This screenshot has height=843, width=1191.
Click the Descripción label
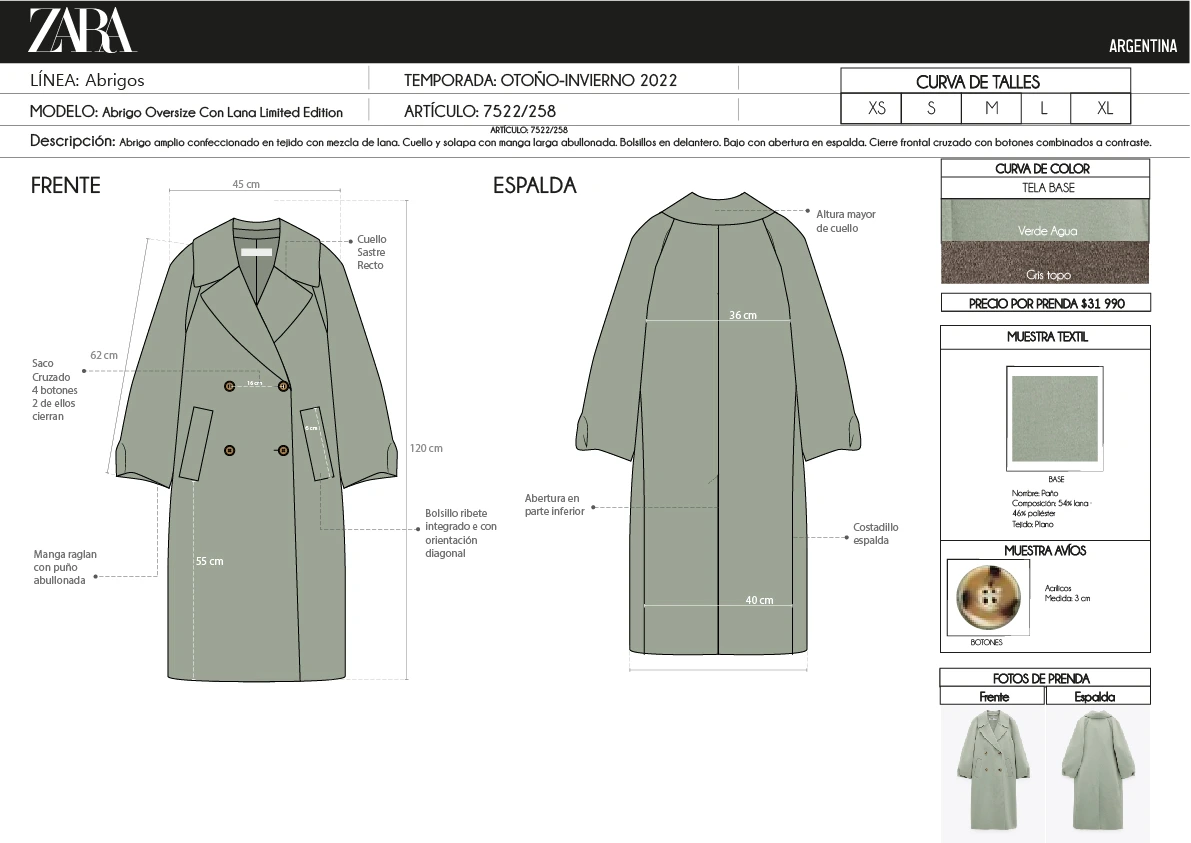72,140
